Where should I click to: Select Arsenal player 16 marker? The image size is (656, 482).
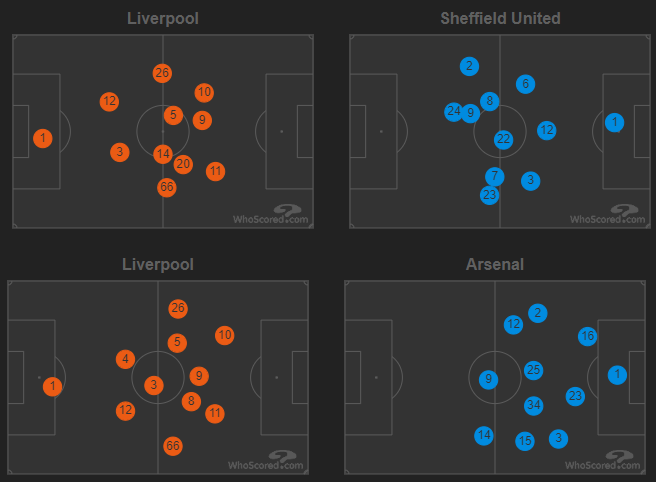587,336
